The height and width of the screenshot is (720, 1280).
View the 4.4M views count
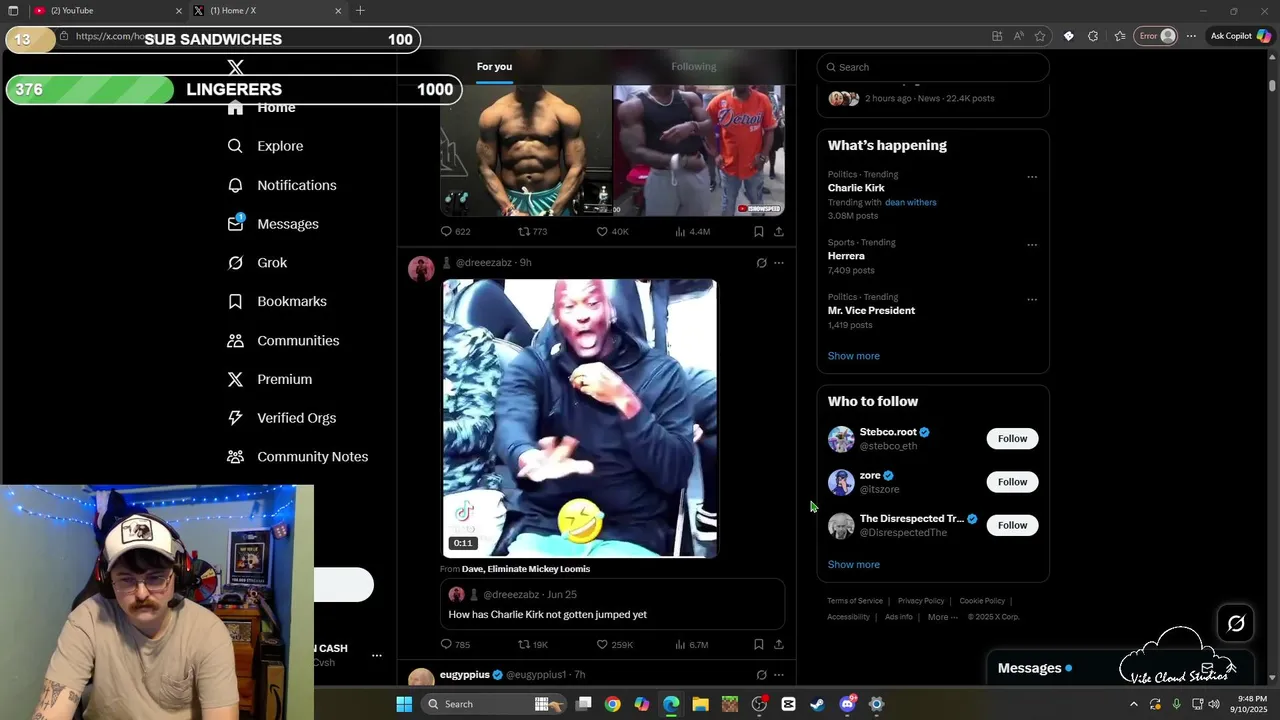point(692,231)
